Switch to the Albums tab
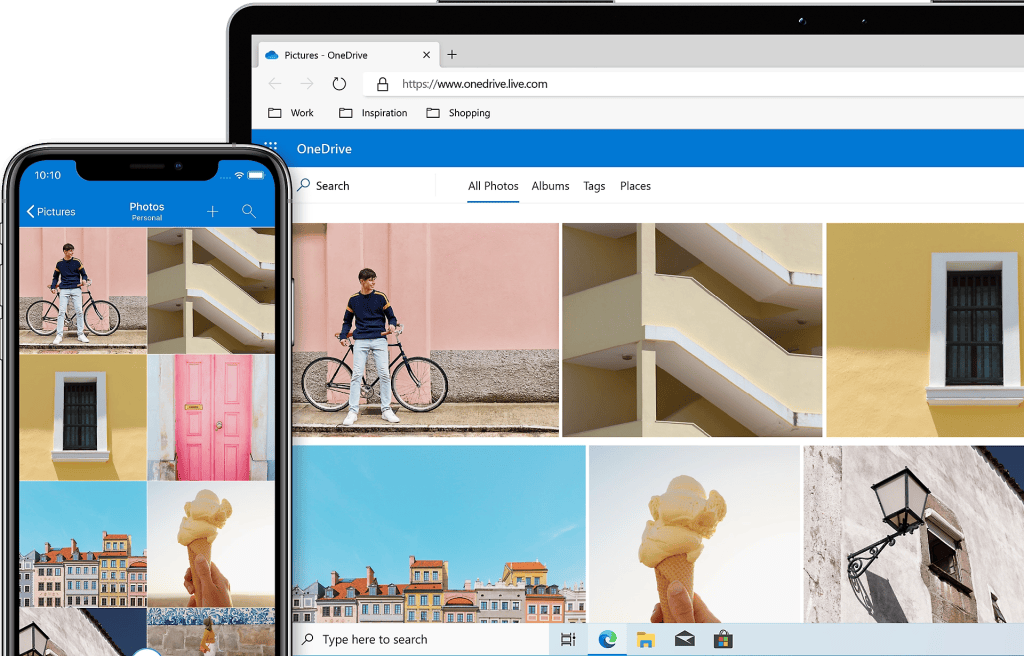The width and height of the screenshot is (1024, 656). pos(550,186)
